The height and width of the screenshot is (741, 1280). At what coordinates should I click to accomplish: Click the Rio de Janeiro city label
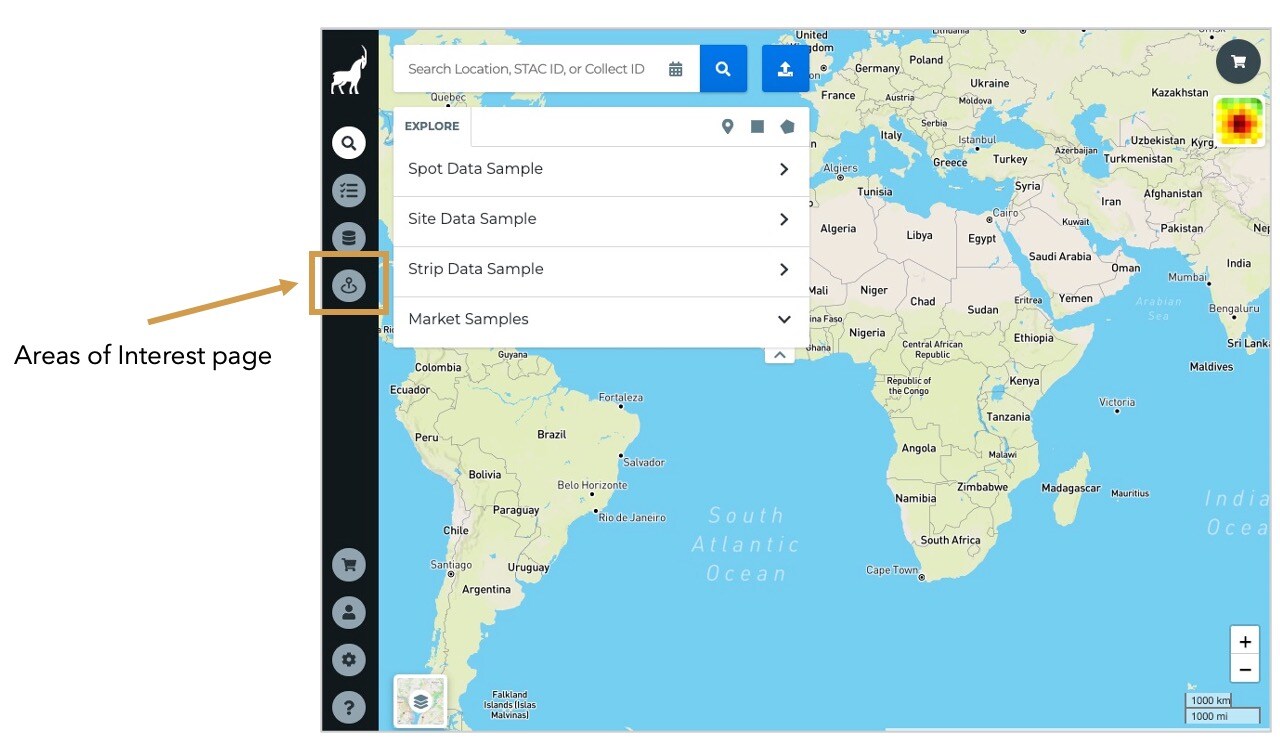click(x=632, y=517)
